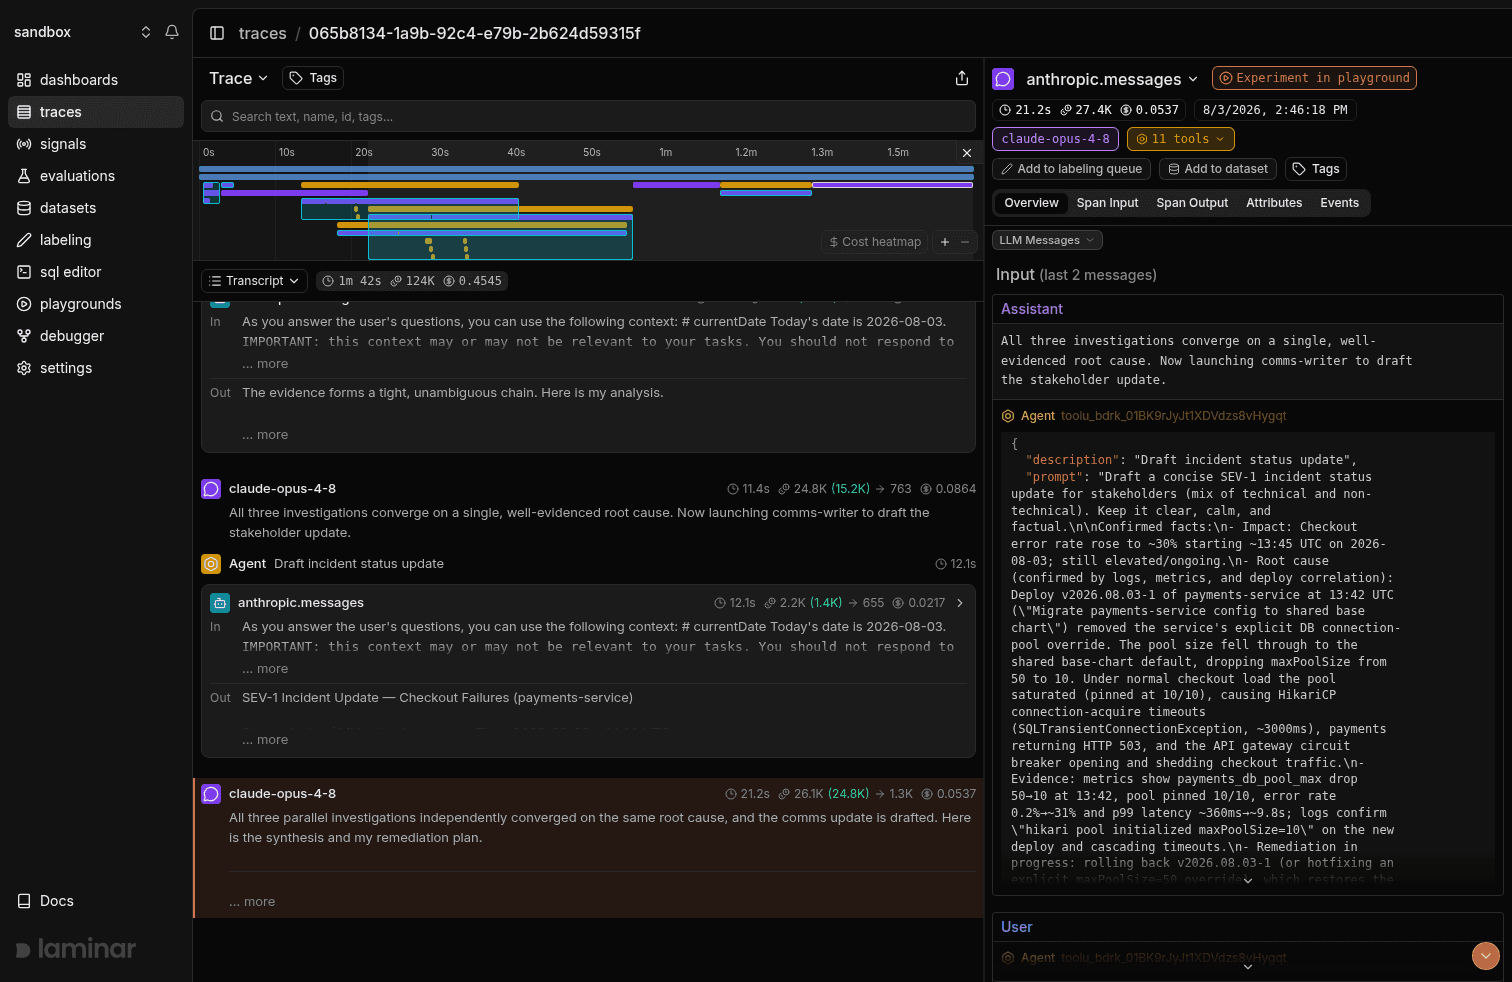Open notifications bell icon
The width and height of the screenshot is (1512, 982).
[172, 32]
